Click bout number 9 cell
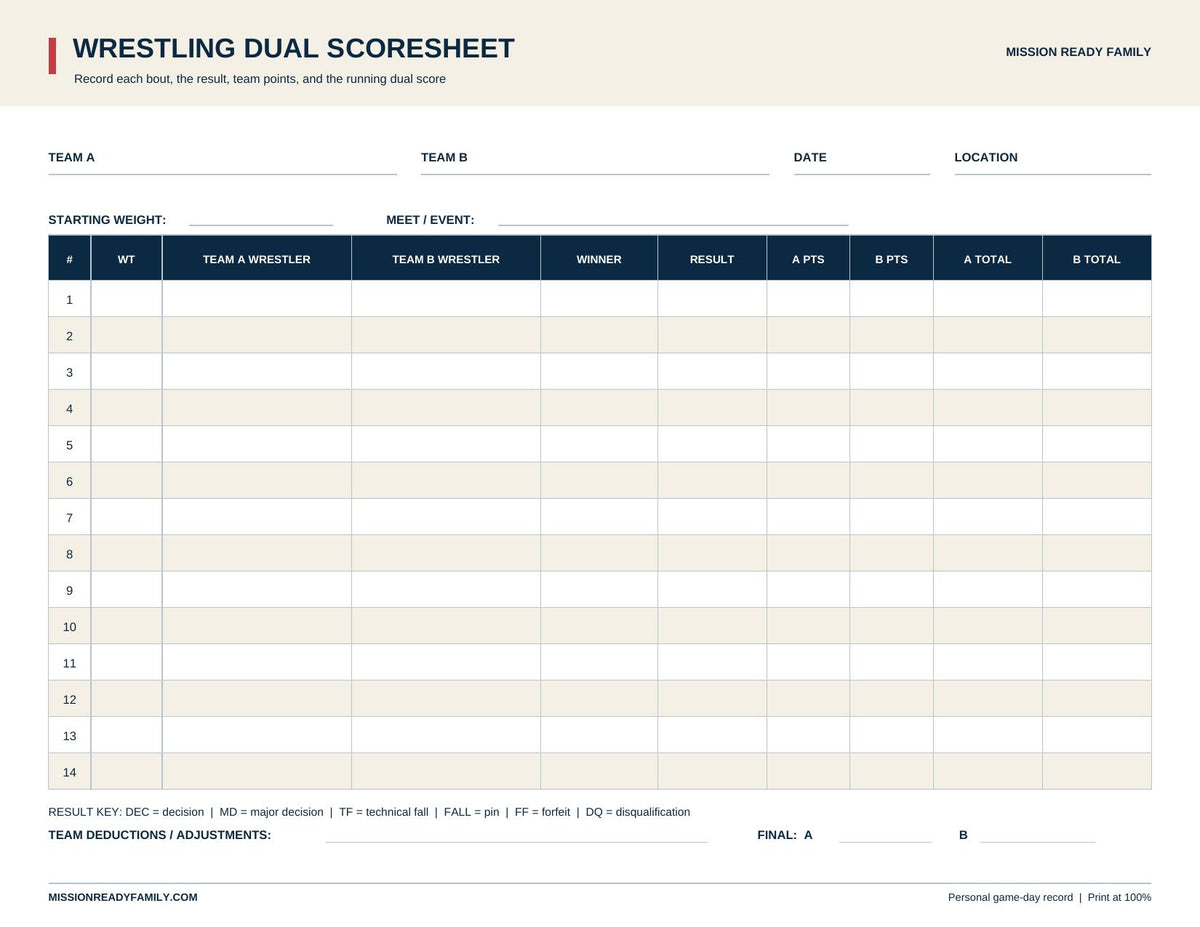Viewport: 1200px width, 927px height. coord(69,590)
